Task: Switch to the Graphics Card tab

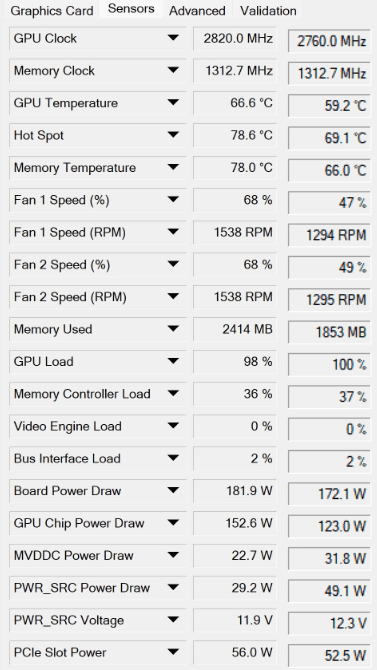Action: pyautogui.click(x=52, y=11)
